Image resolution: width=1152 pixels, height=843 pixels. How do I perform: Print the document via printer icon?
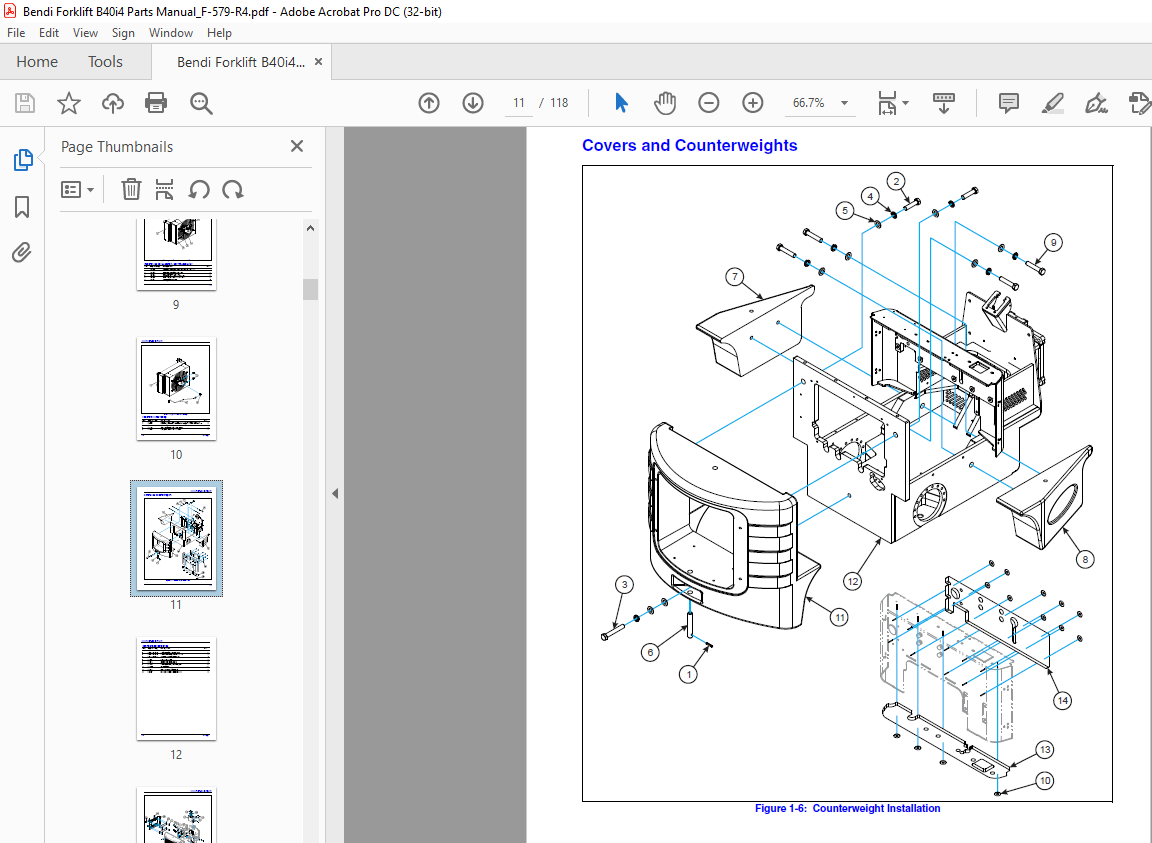[156, 103]
